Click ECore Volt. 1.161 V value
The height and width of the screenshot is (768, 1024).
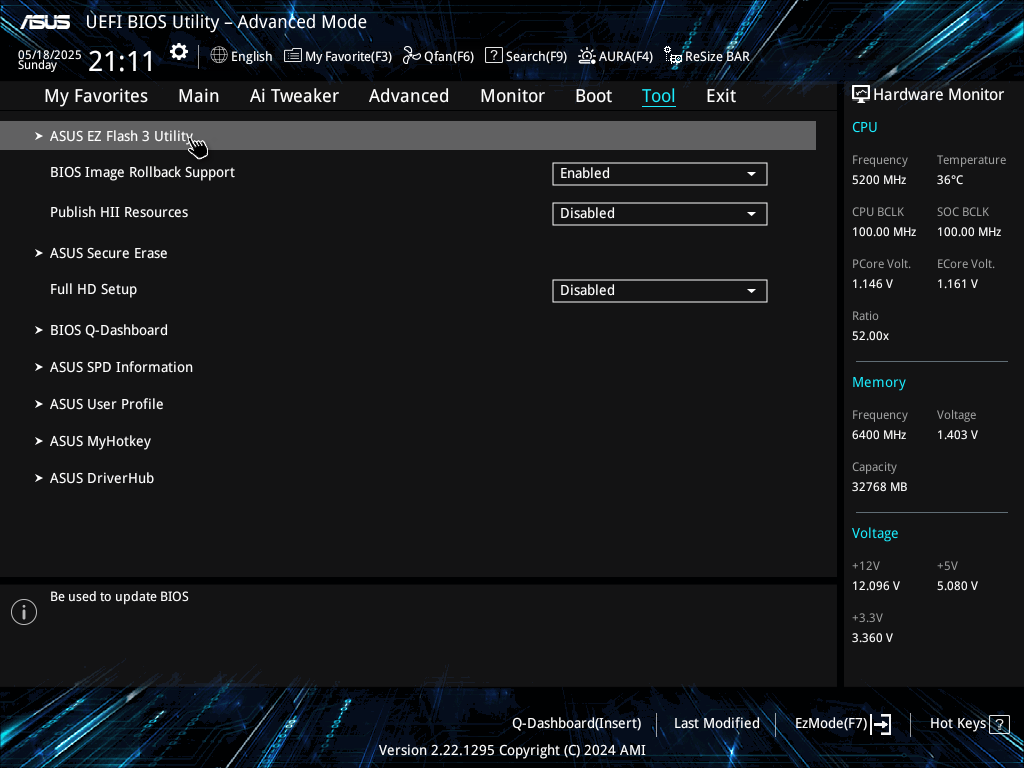pyautogui.click(x=957, y=284)
